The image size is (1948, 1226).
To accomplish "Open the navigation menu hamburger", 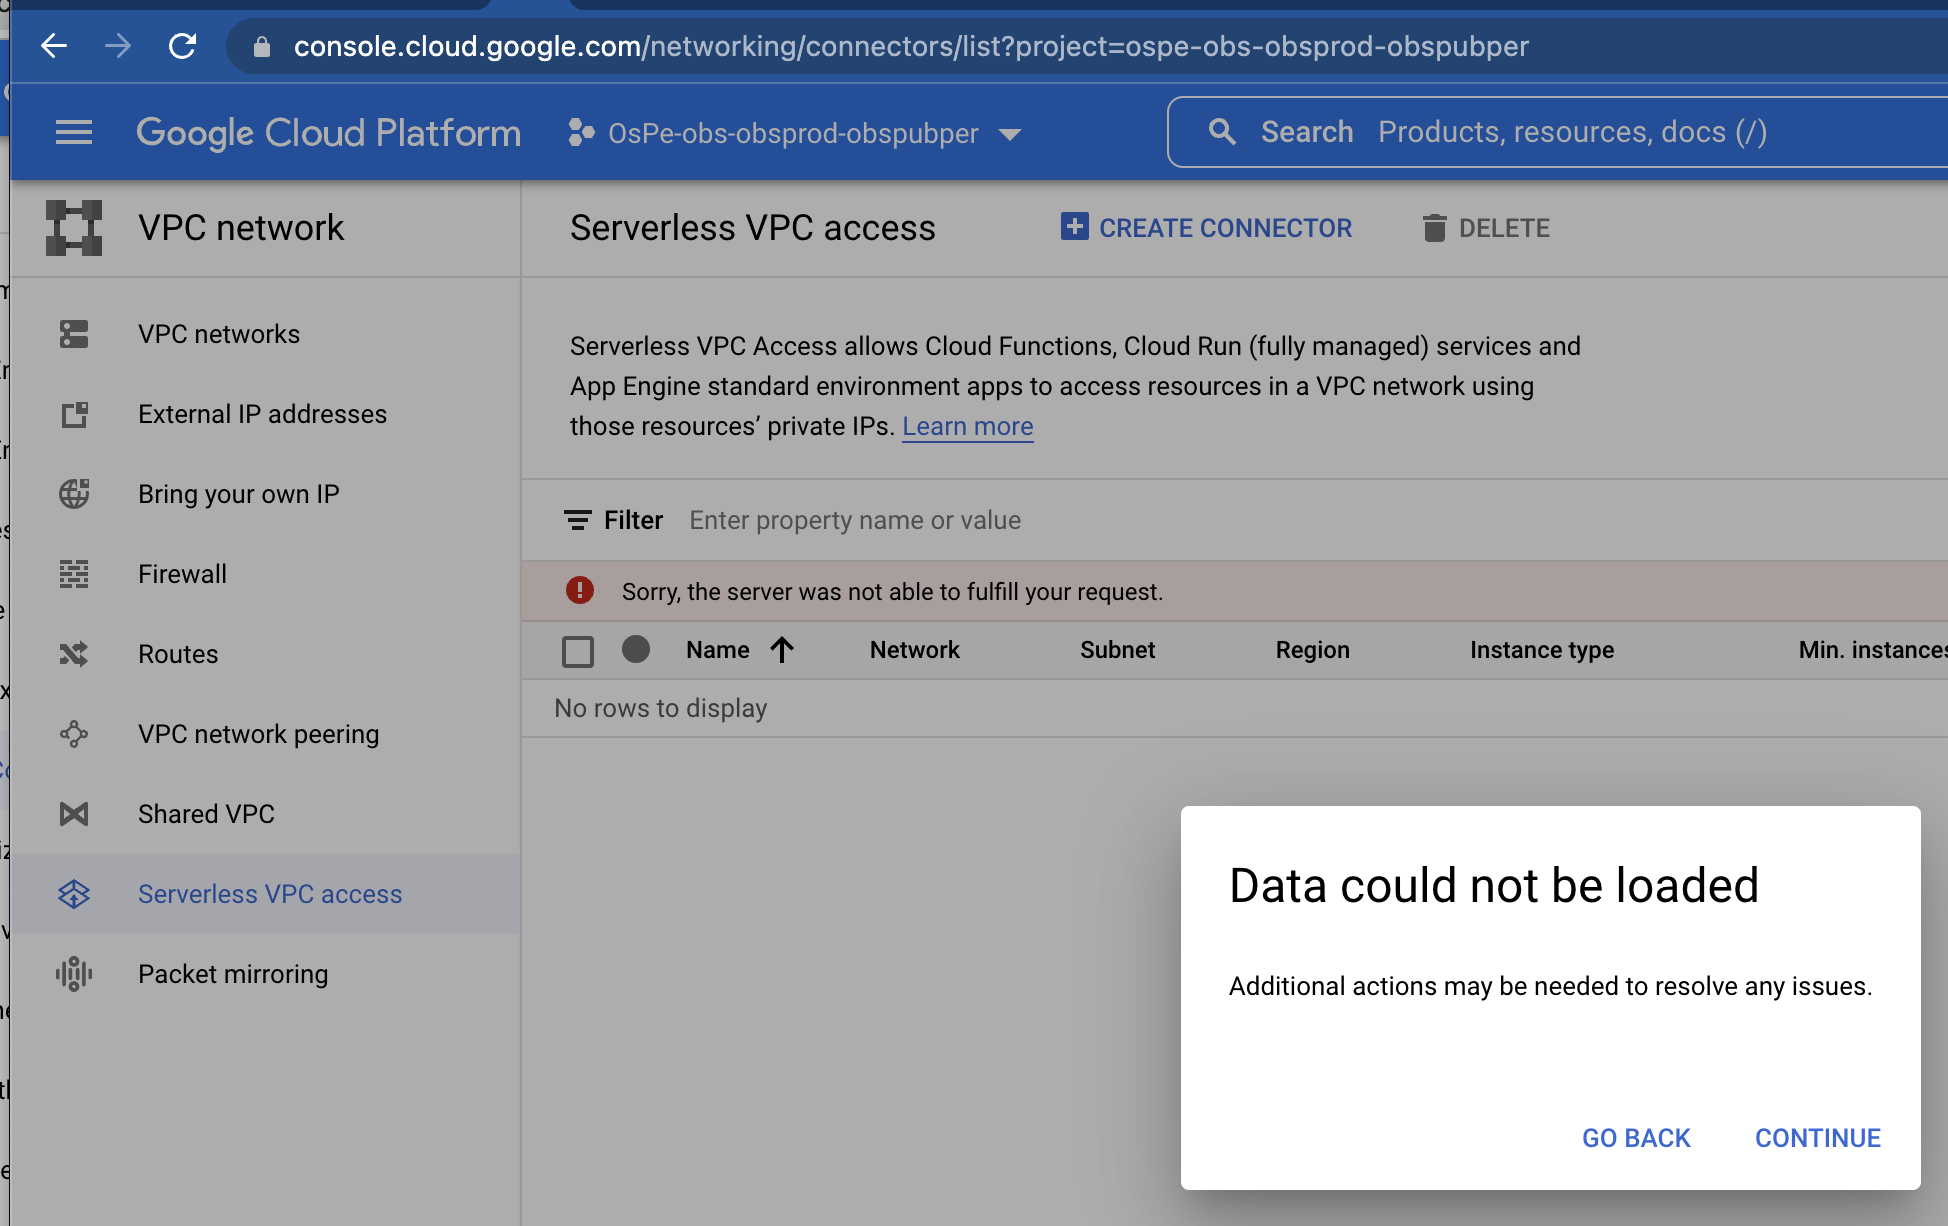I will (73, 131).
